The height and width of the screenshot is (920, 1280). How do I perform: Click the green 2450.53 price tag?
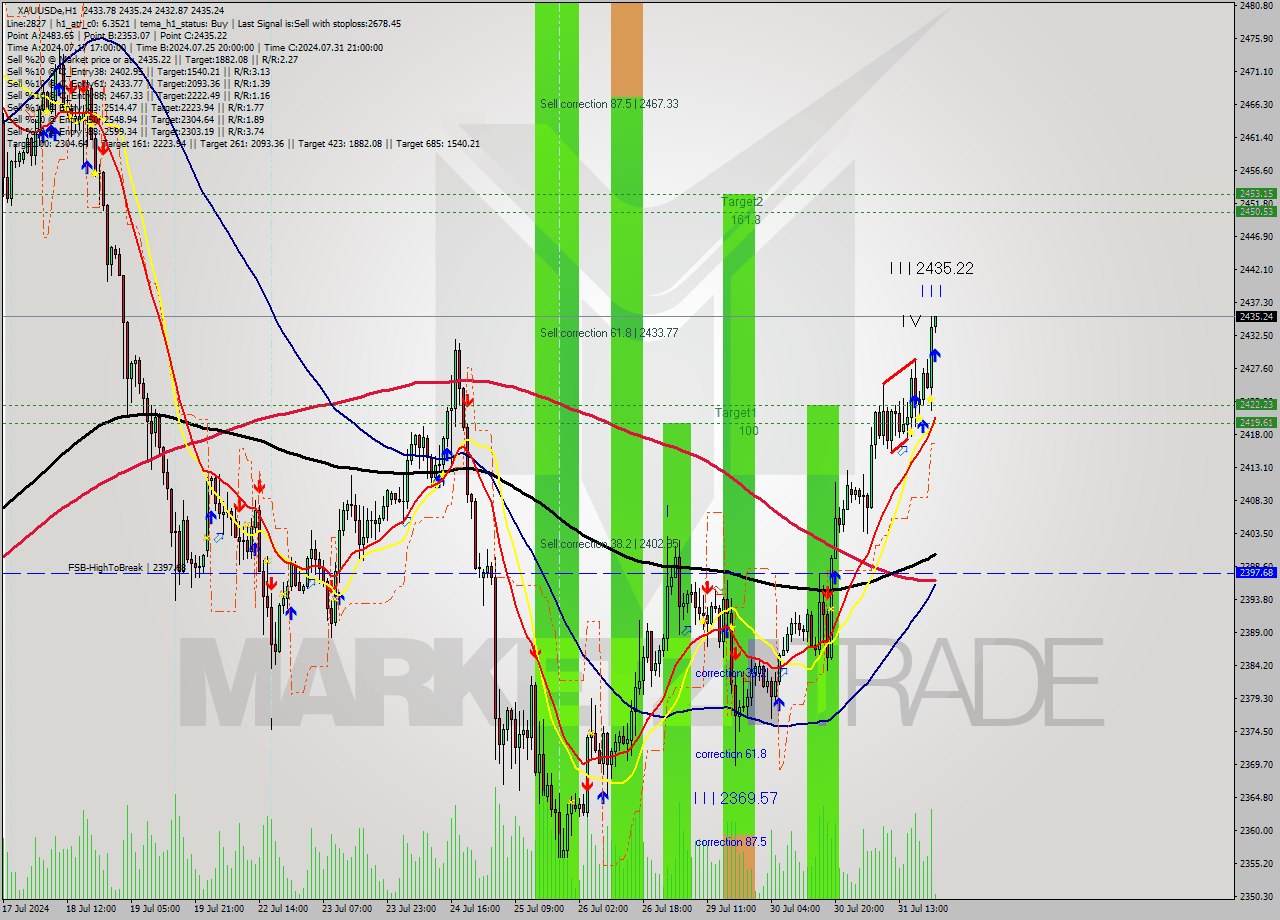[1255, 211]
